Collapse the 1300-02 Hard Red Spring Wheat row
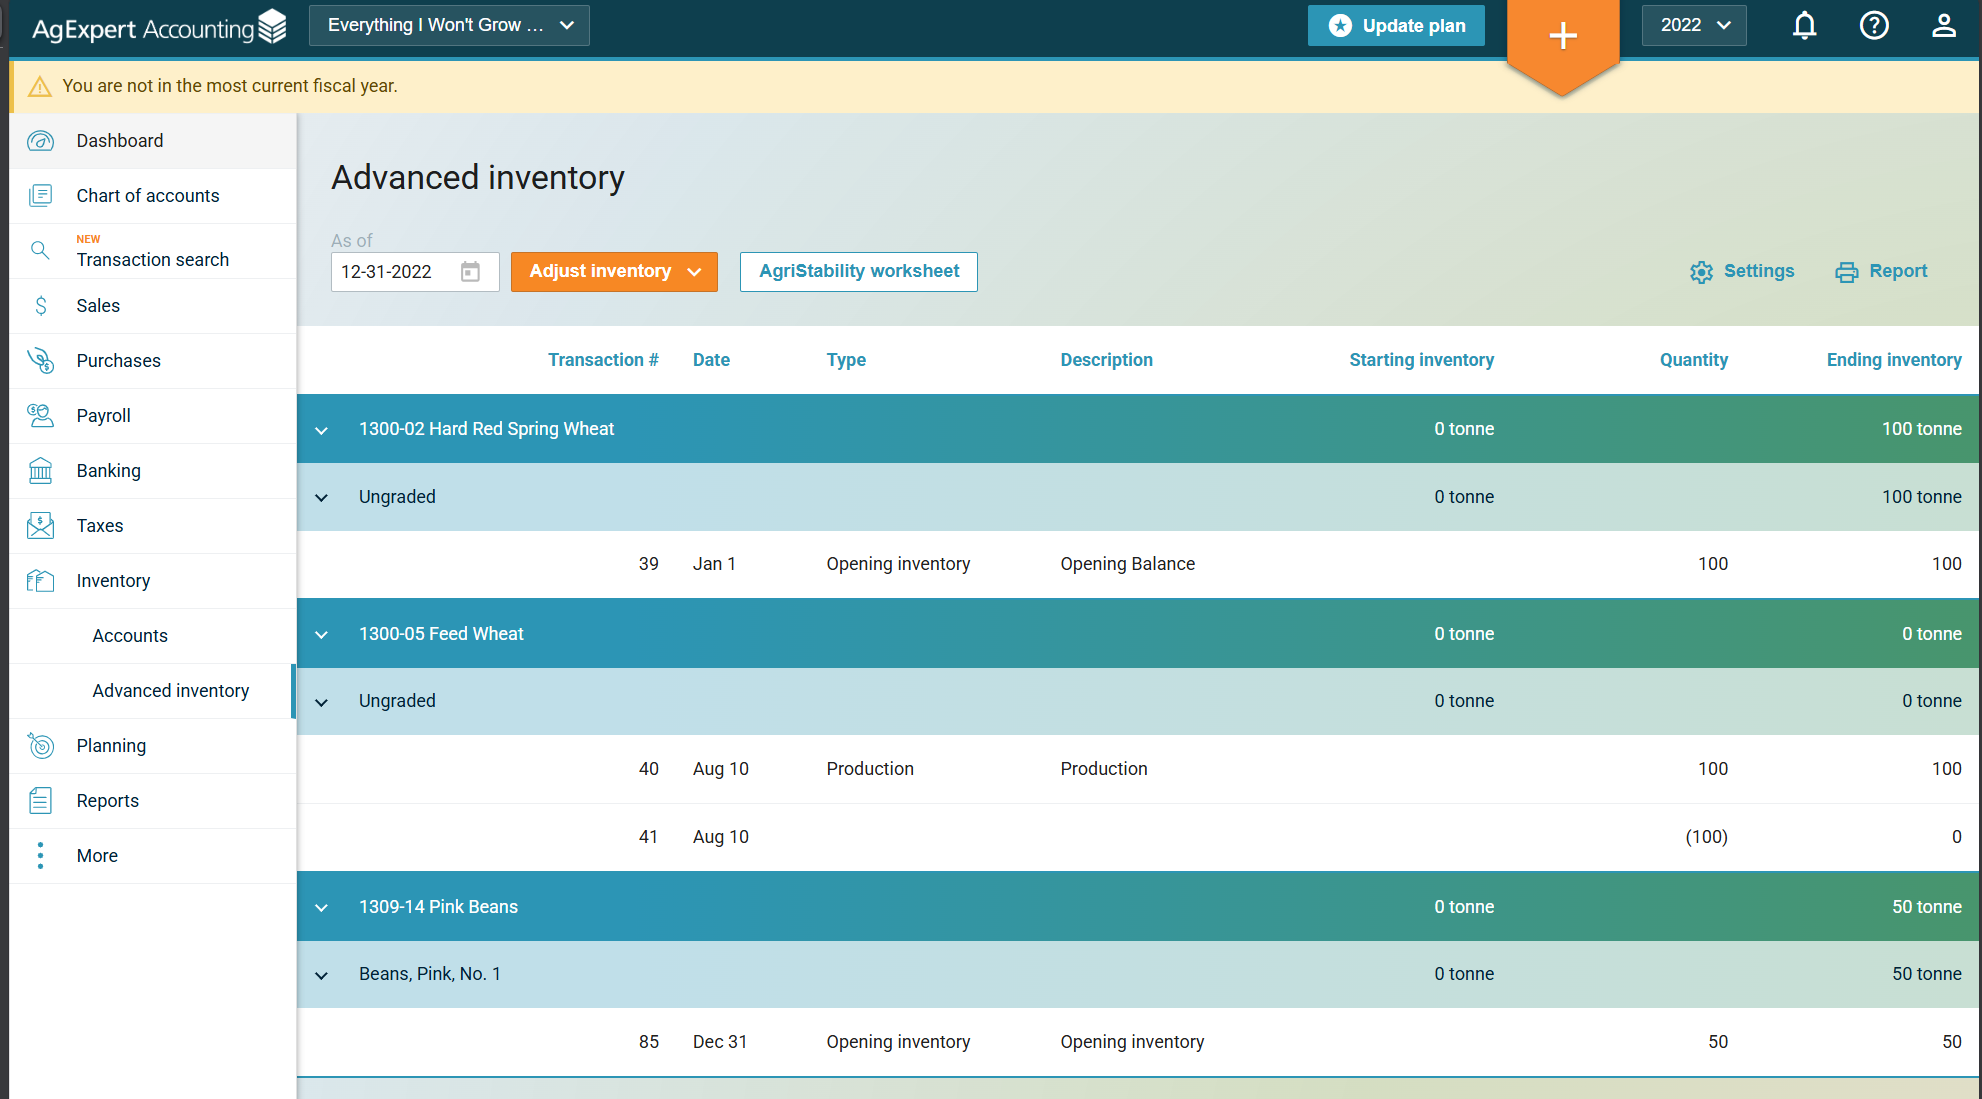The image size is (1982, 1099). [x=322, y=430]
